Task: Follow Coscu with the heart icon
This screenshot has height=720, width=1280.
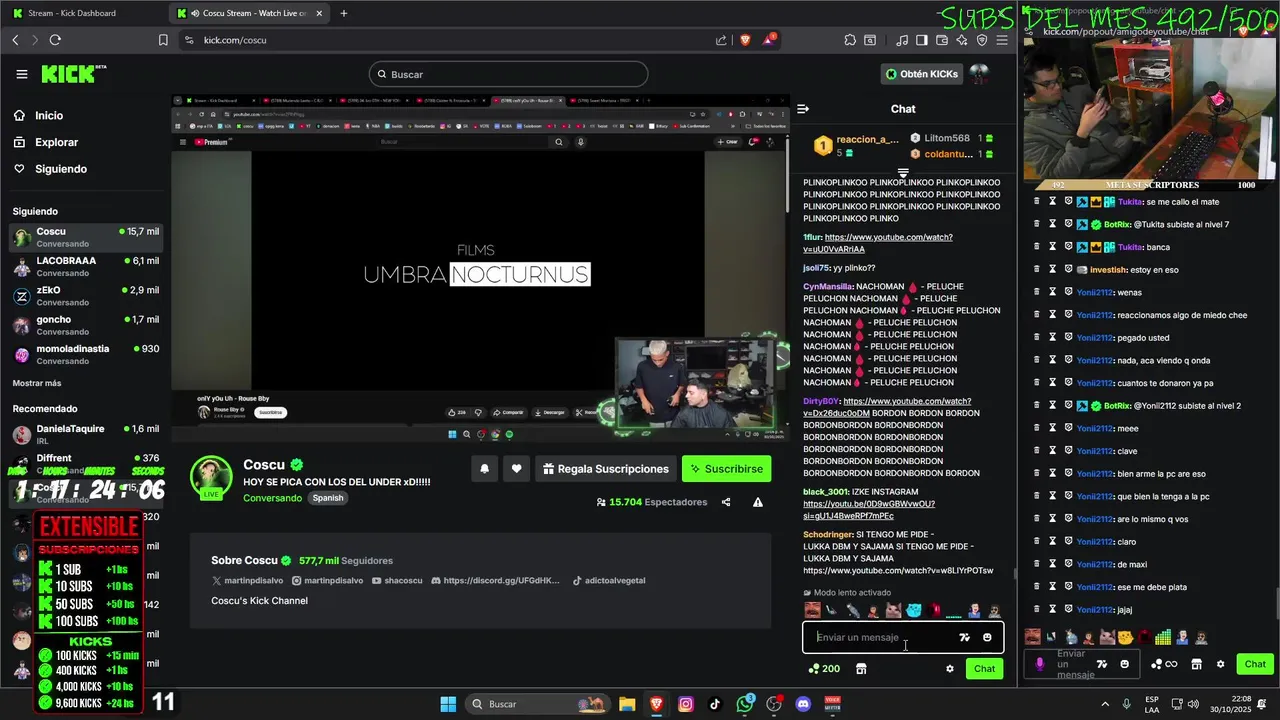Action: pyautogui.click(x=517, y=469)
